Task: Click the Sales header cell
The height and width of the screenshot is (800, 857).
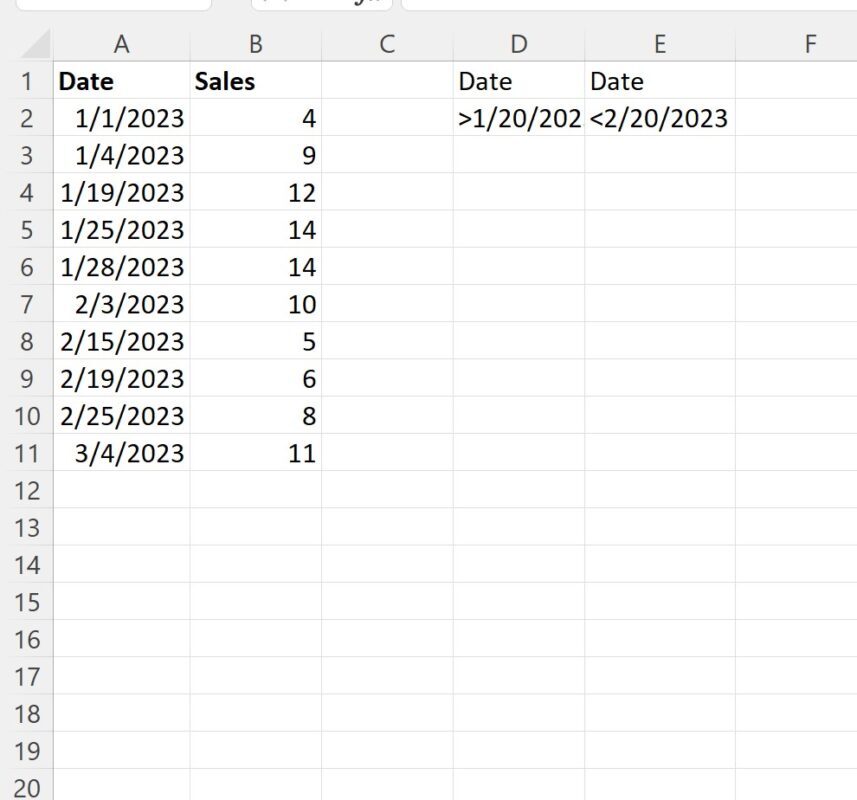Action: tap(255, 81)
